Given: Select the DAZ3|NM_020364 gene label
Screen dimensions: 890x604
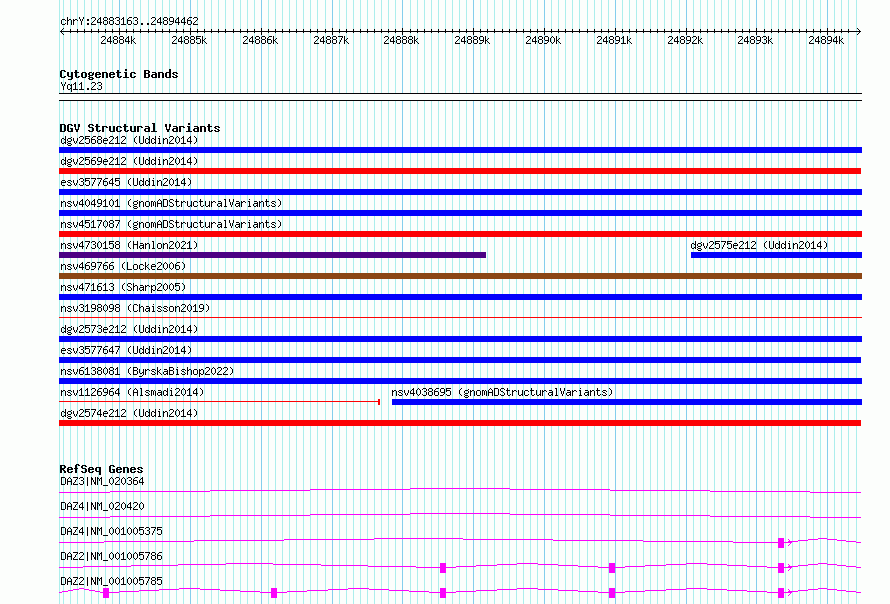Looking at the screenshot, I should (102, 481).
